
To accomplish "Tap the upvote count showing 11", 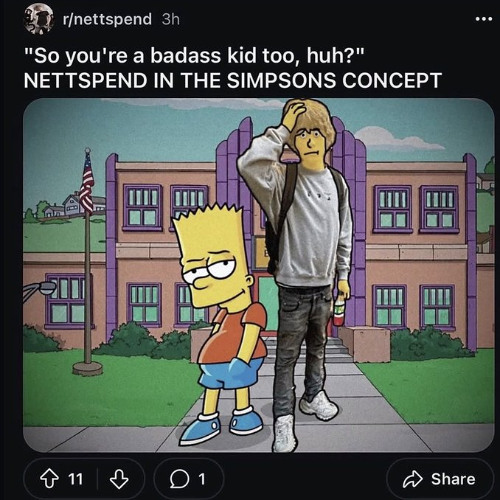I will point(75,479).
